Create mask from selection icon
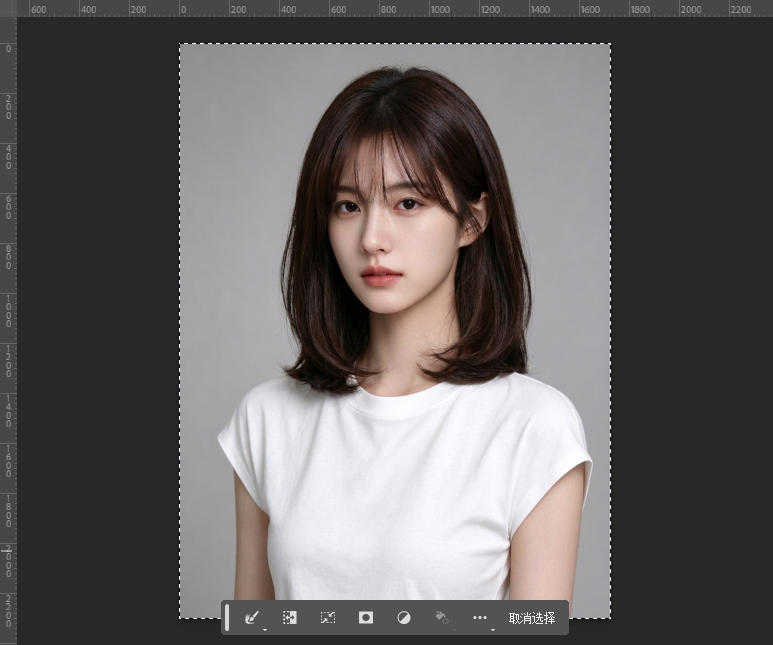 pos(366,617)
